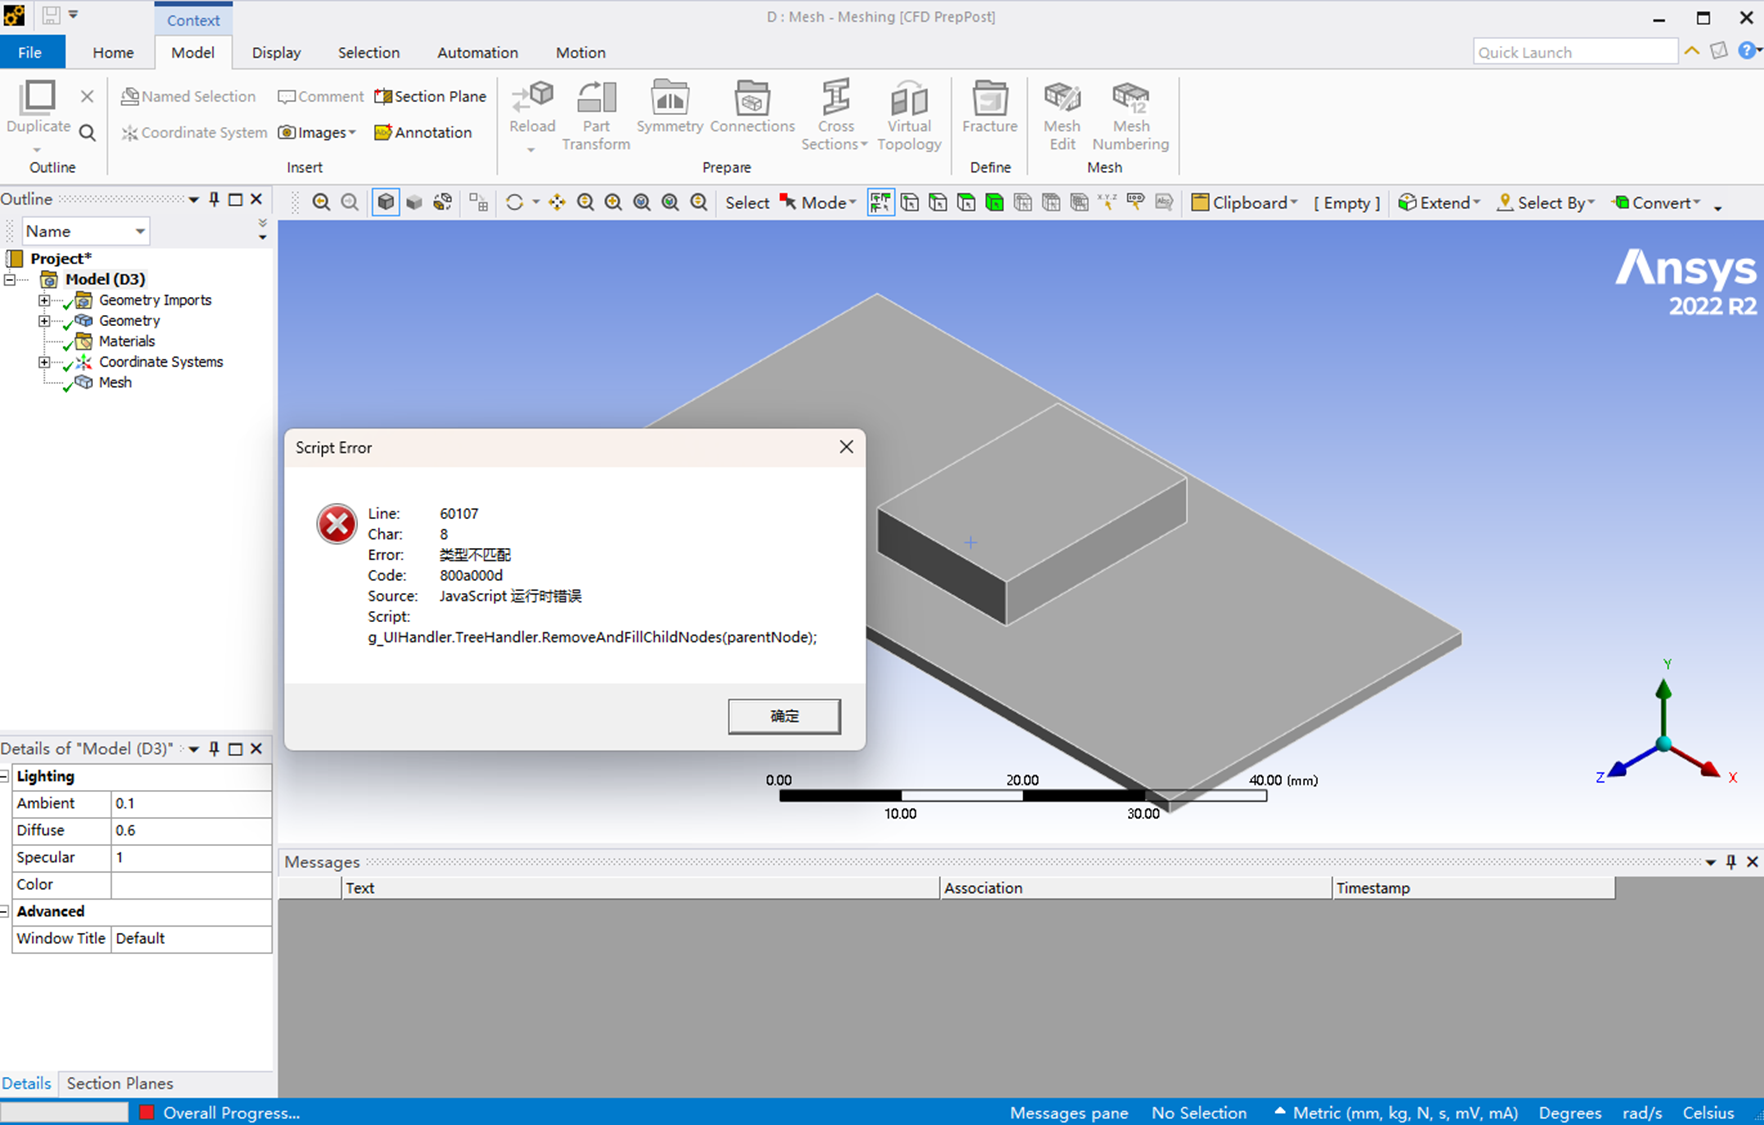The image size is (1764, 1125).
Task: Click the Virtual Topology tool
Action: (x=909, y=115)
